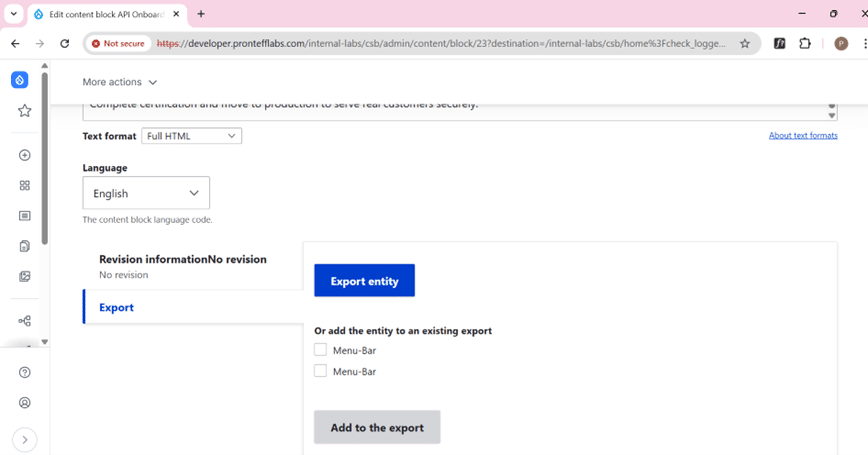Reload the page with the refresh icon
Image resolution: width=868 pixels, height=455 pixels.
click(65, 44)
